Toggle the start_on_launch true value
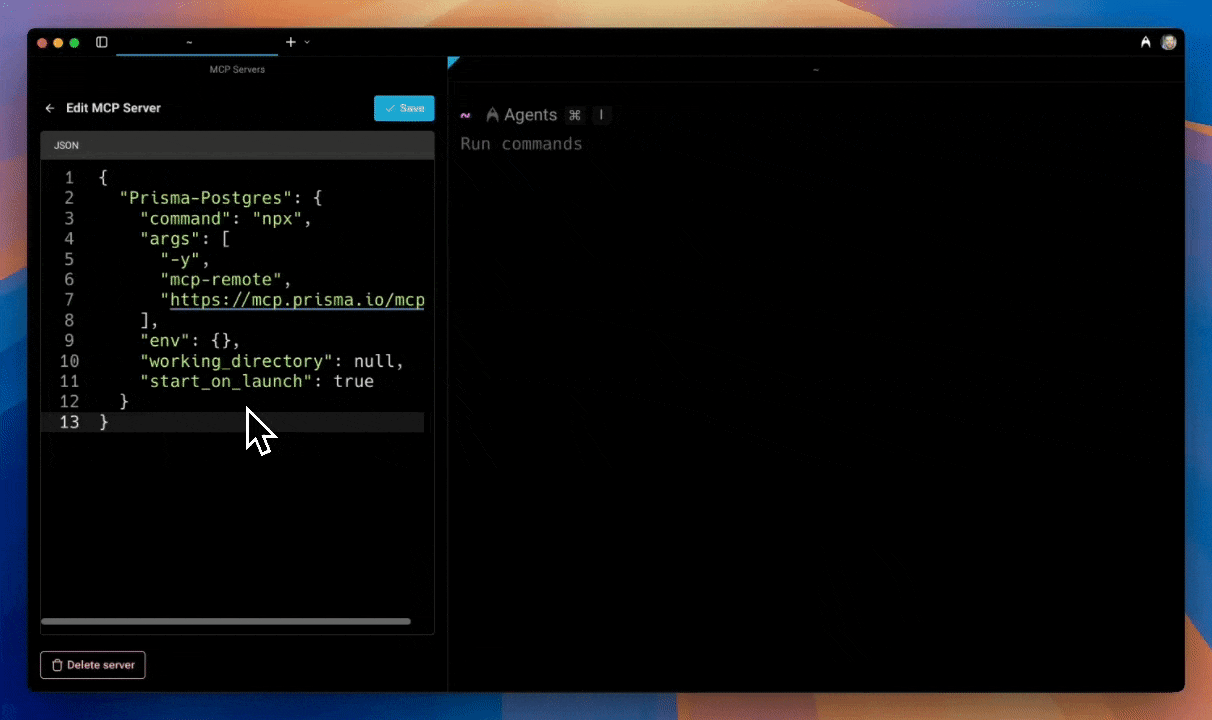Image resolution: width=1212 pixels, height=720 pixels. pos(354,381)
